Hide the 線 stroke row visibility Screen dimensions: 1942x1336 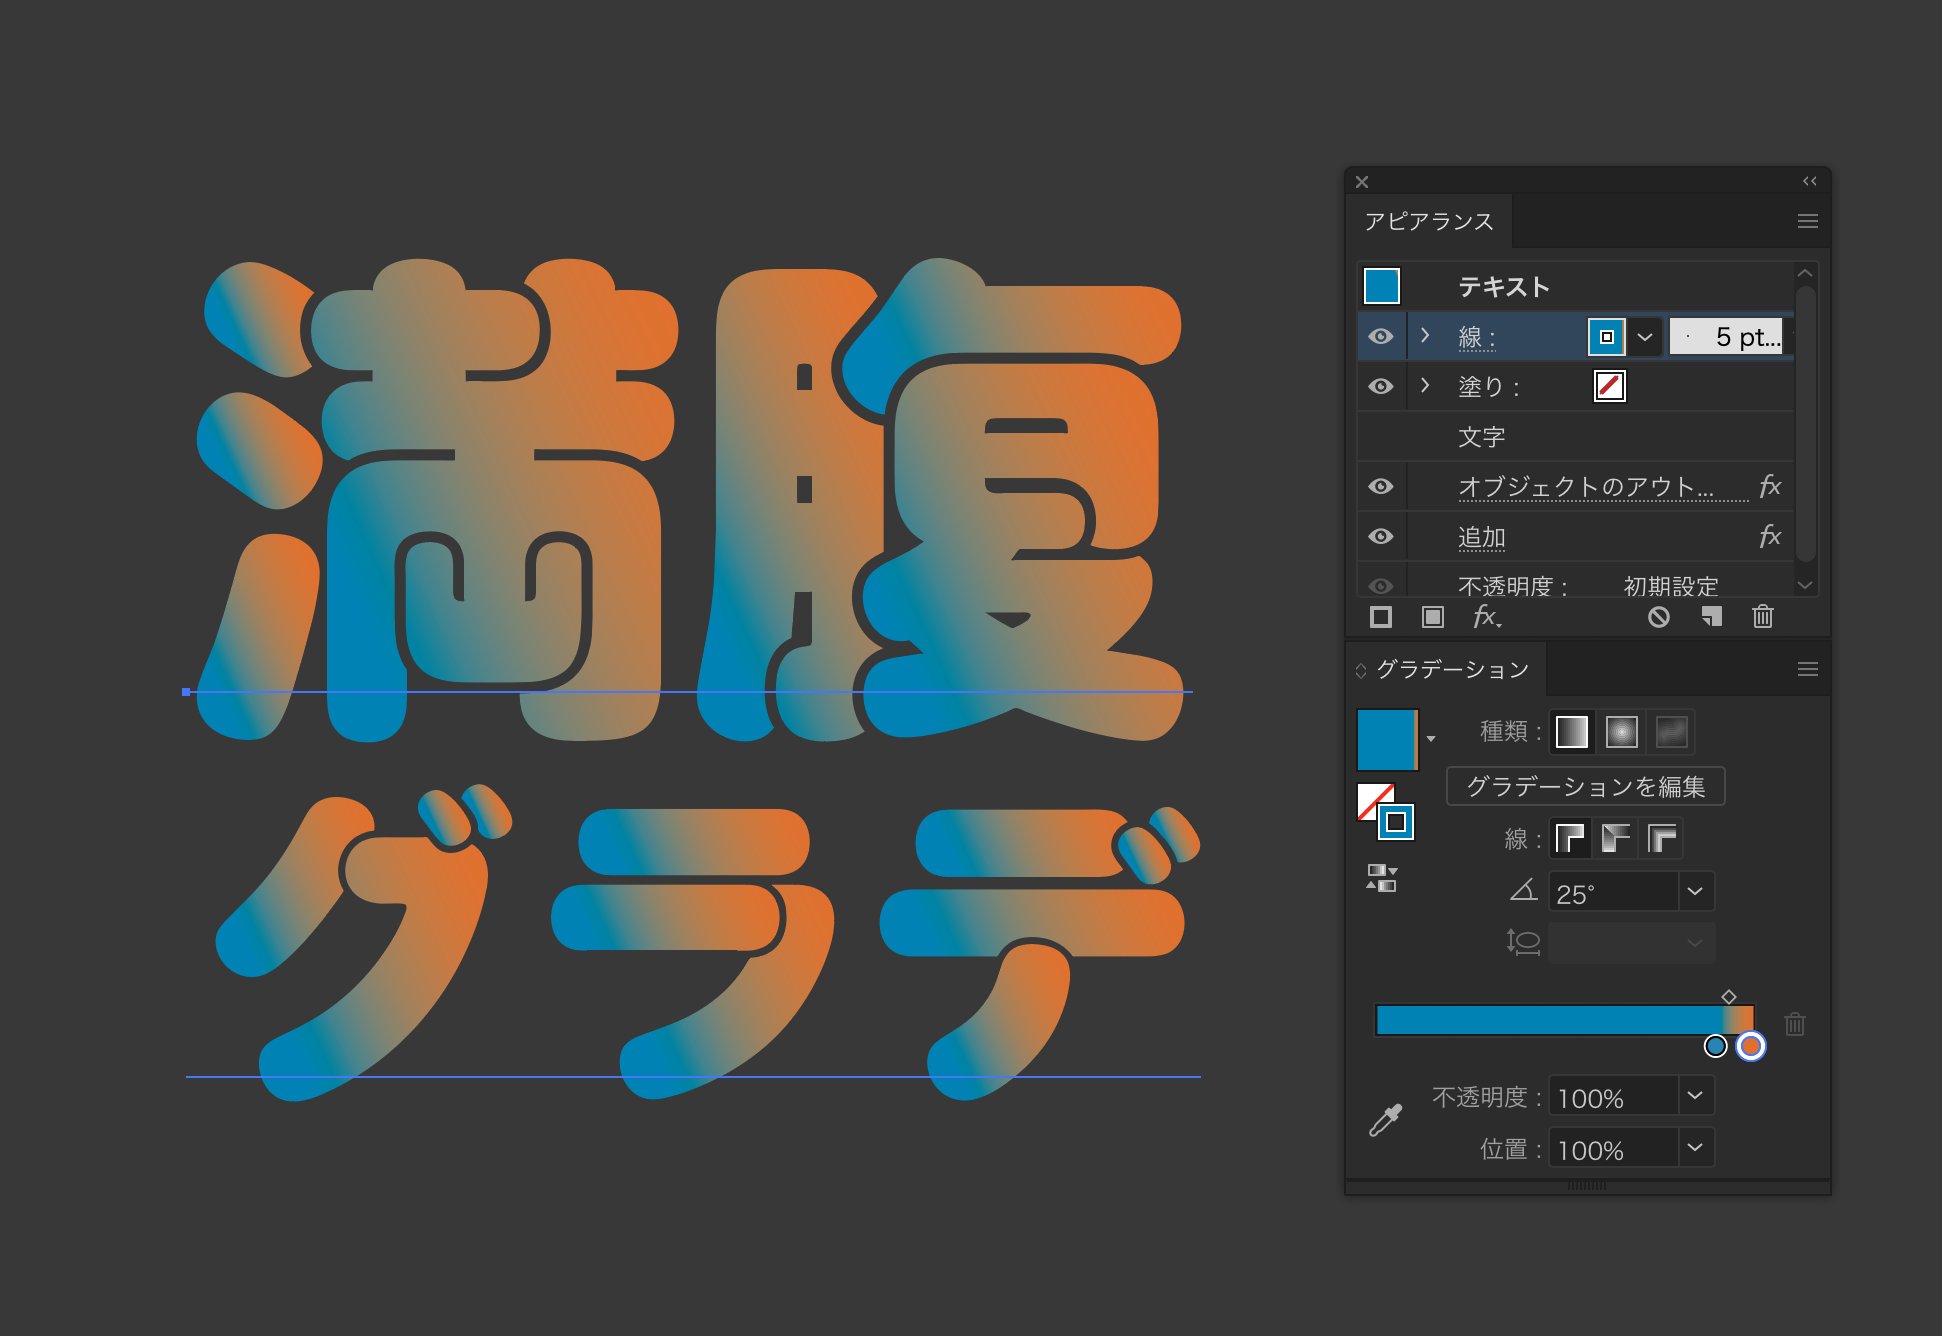click(x=1381, y=336)
